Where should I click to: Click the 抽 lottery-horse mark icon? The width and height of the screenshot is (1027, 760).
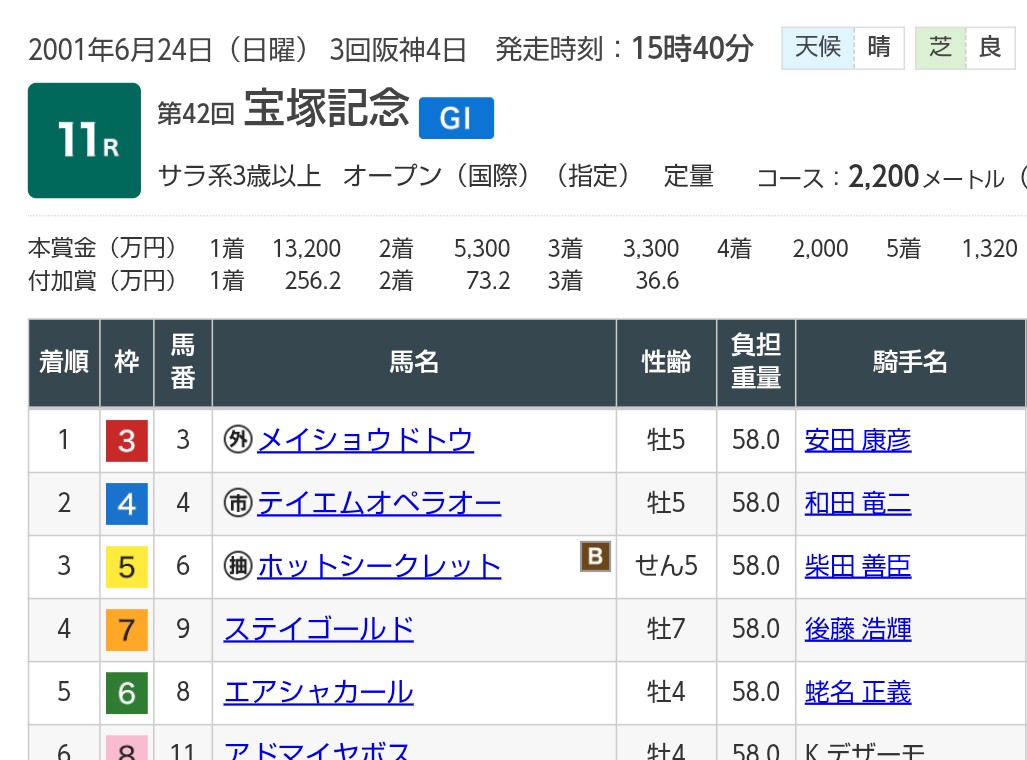(238, 566)
